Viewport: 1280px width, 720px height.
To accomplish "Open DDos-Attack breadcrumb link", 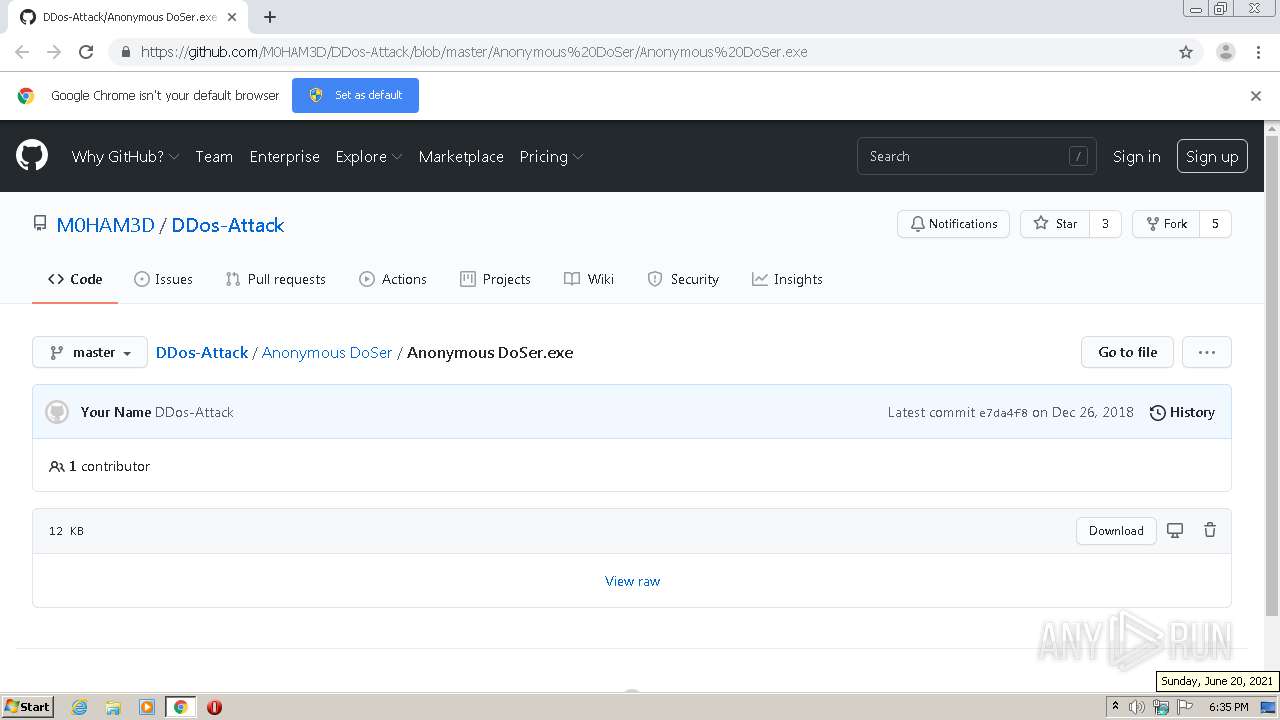I will 202,352.
